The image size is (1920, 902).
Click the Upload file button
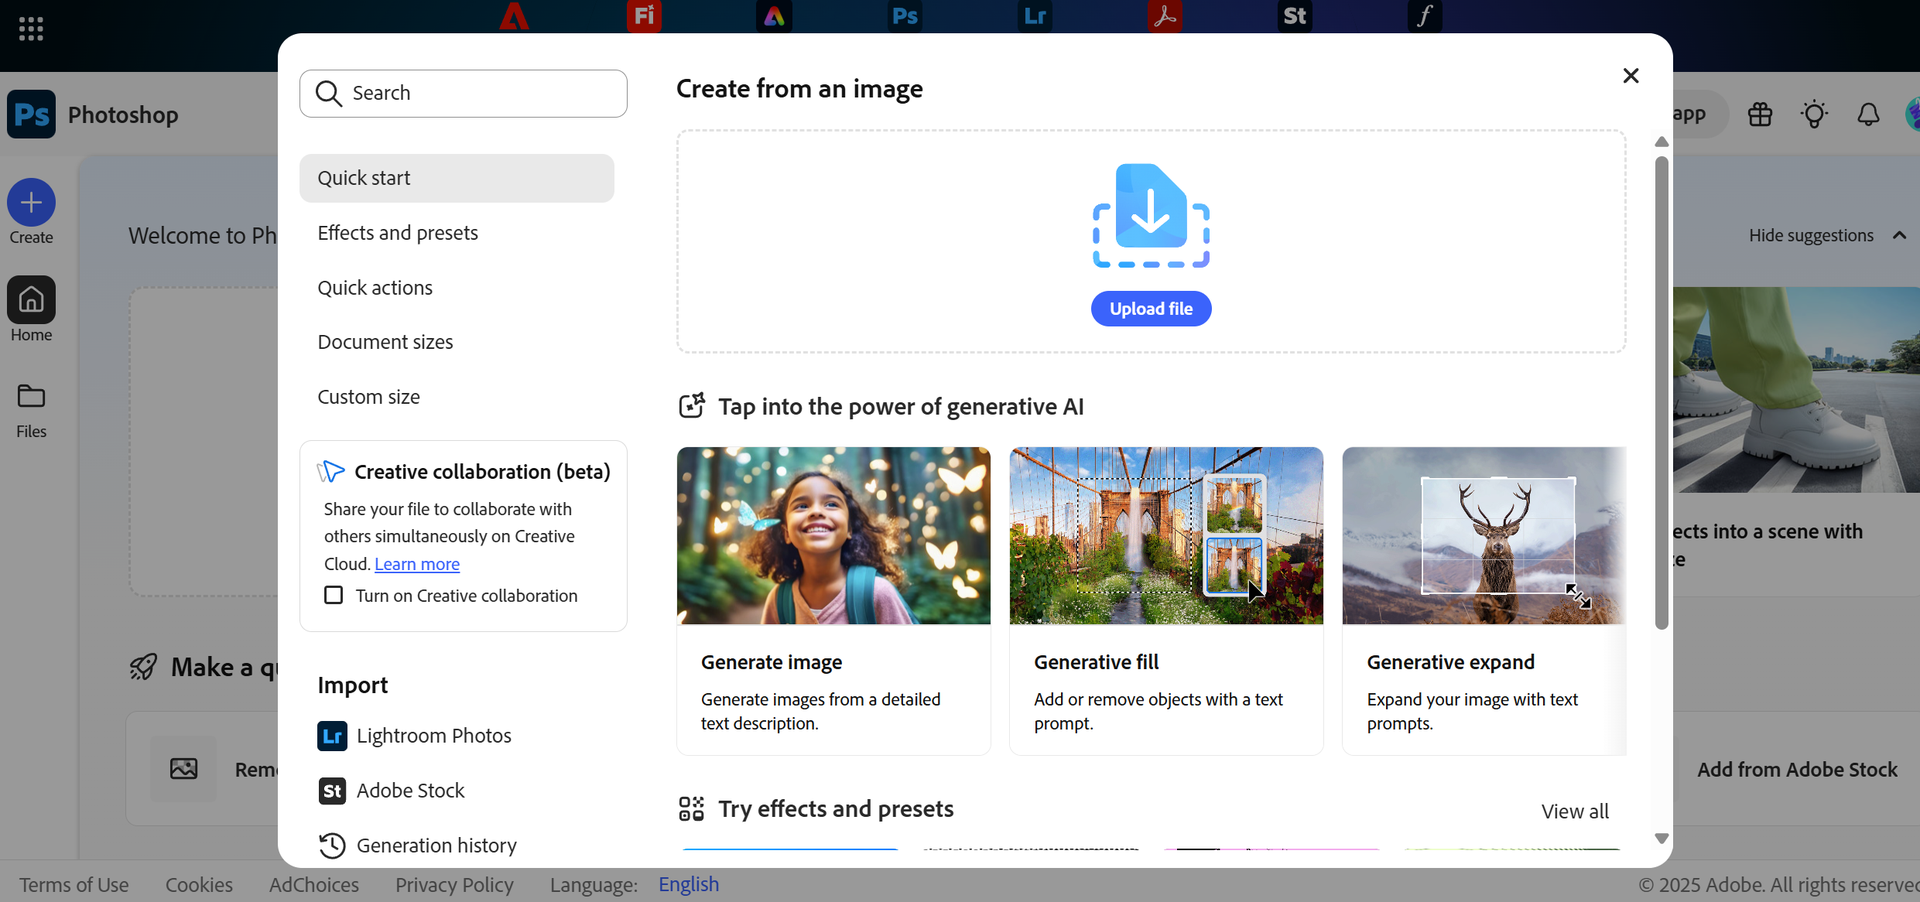(1150, 309)
